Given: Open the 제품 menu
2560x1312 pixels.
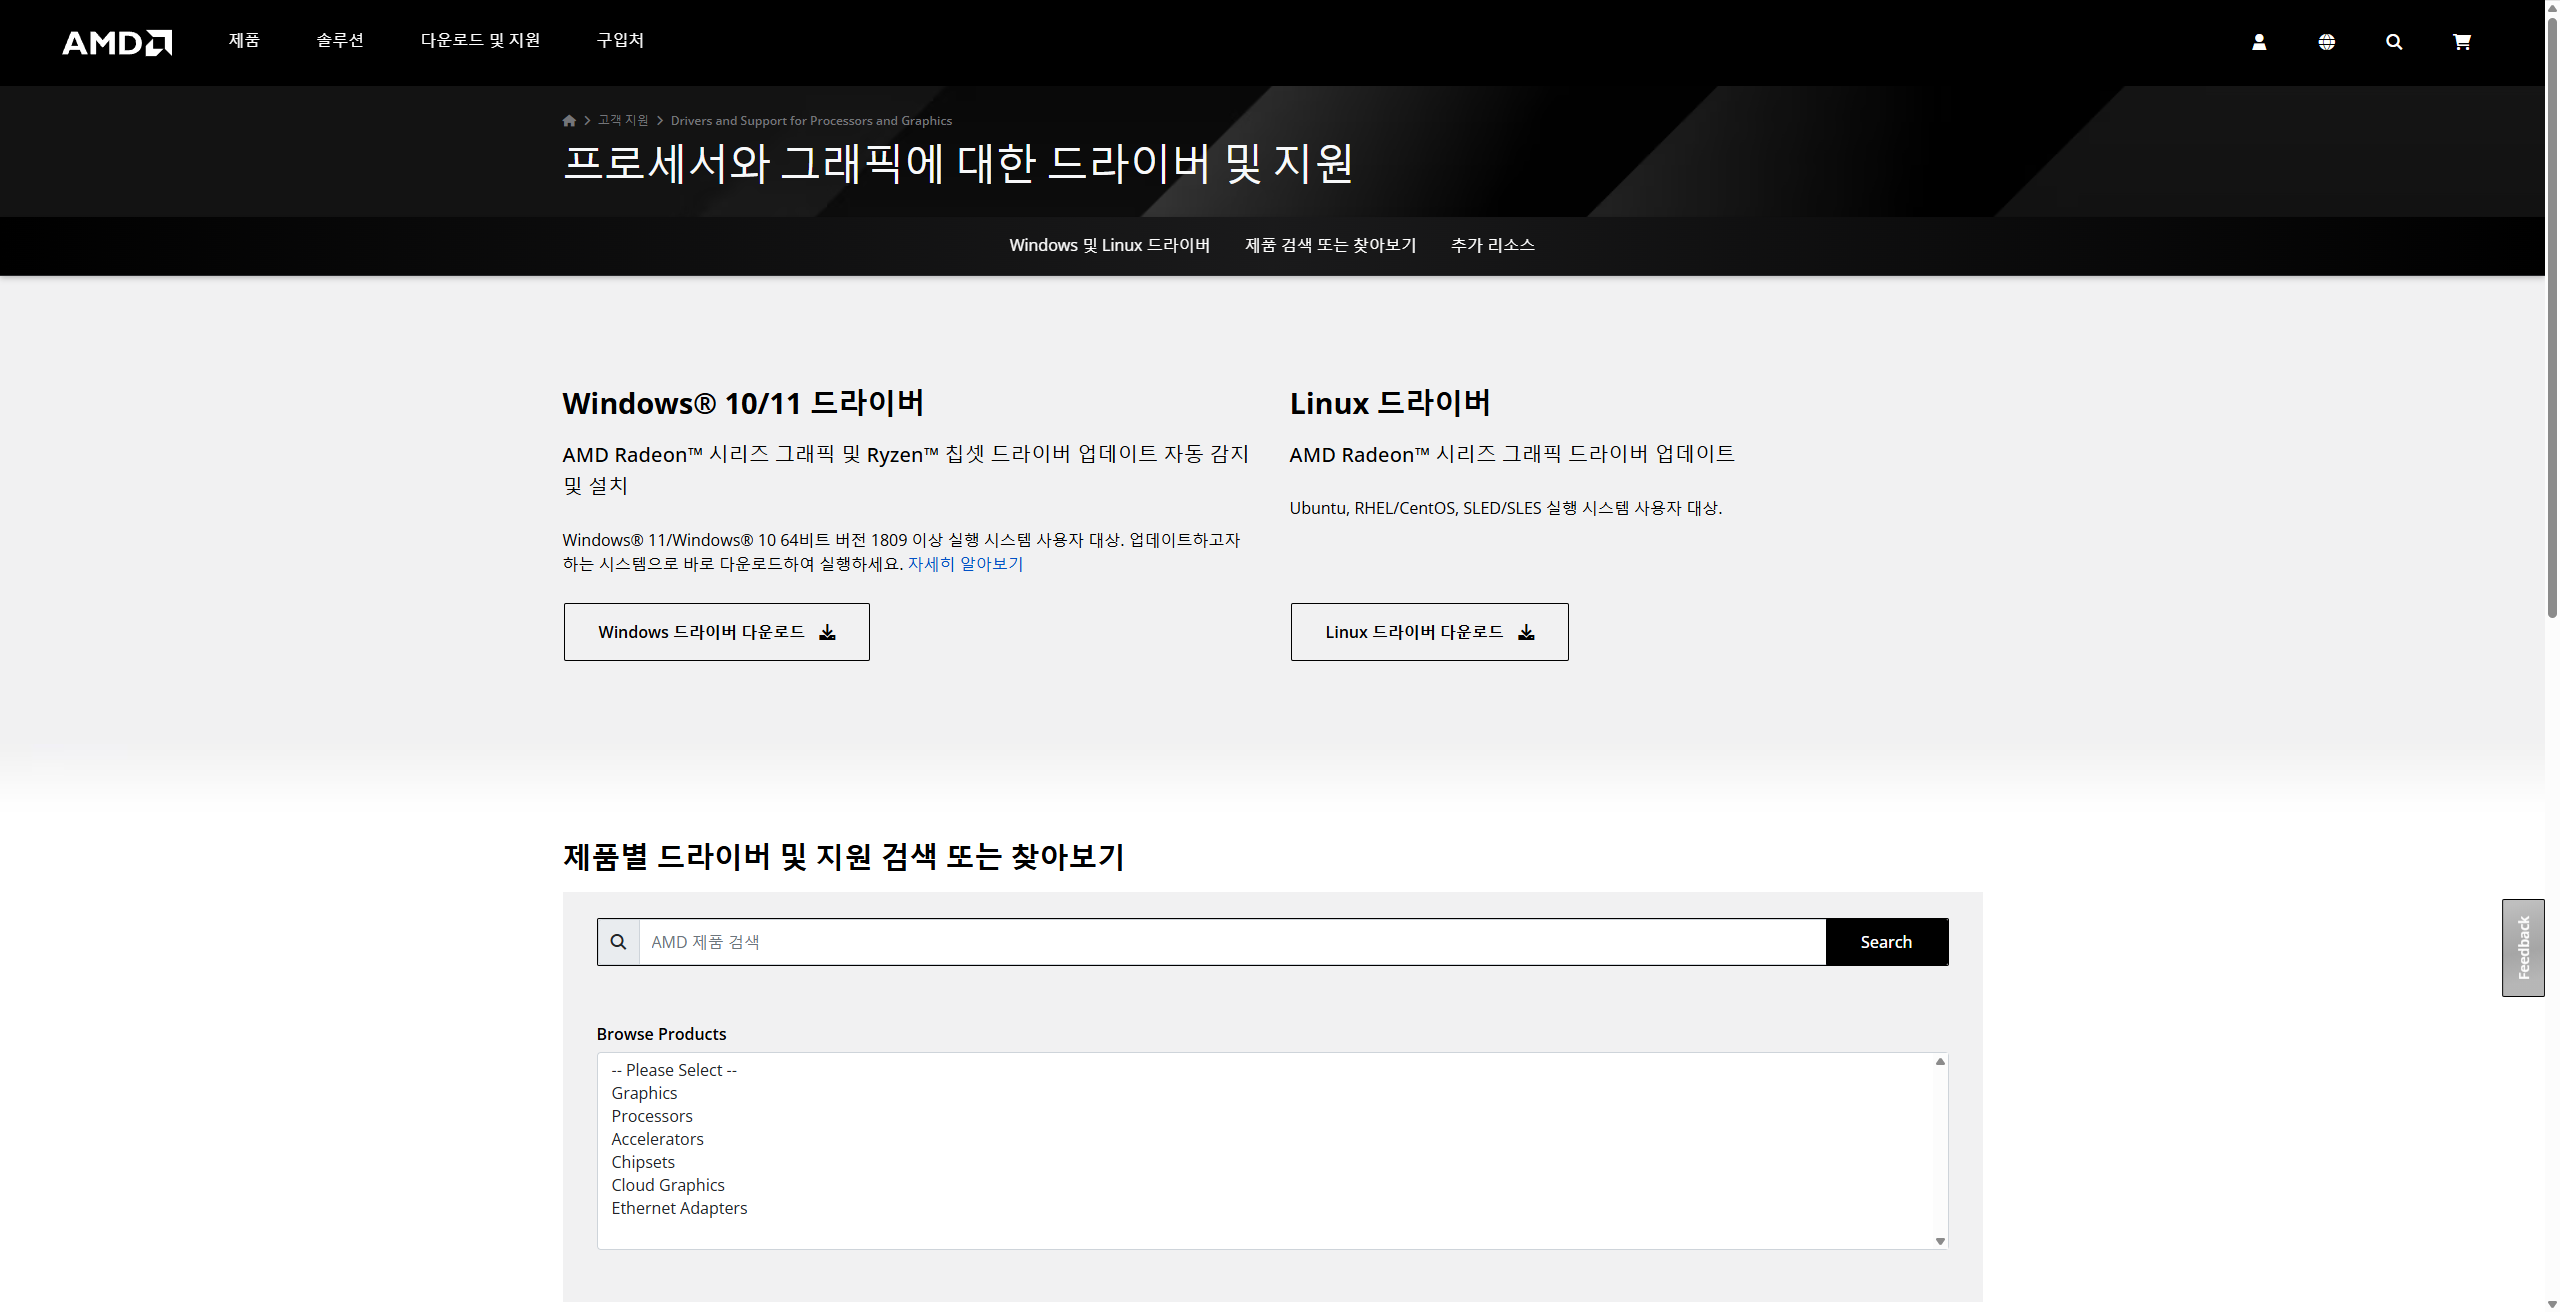Looking at the screenshot, I should pyautogui.click(x=244, y=40).
